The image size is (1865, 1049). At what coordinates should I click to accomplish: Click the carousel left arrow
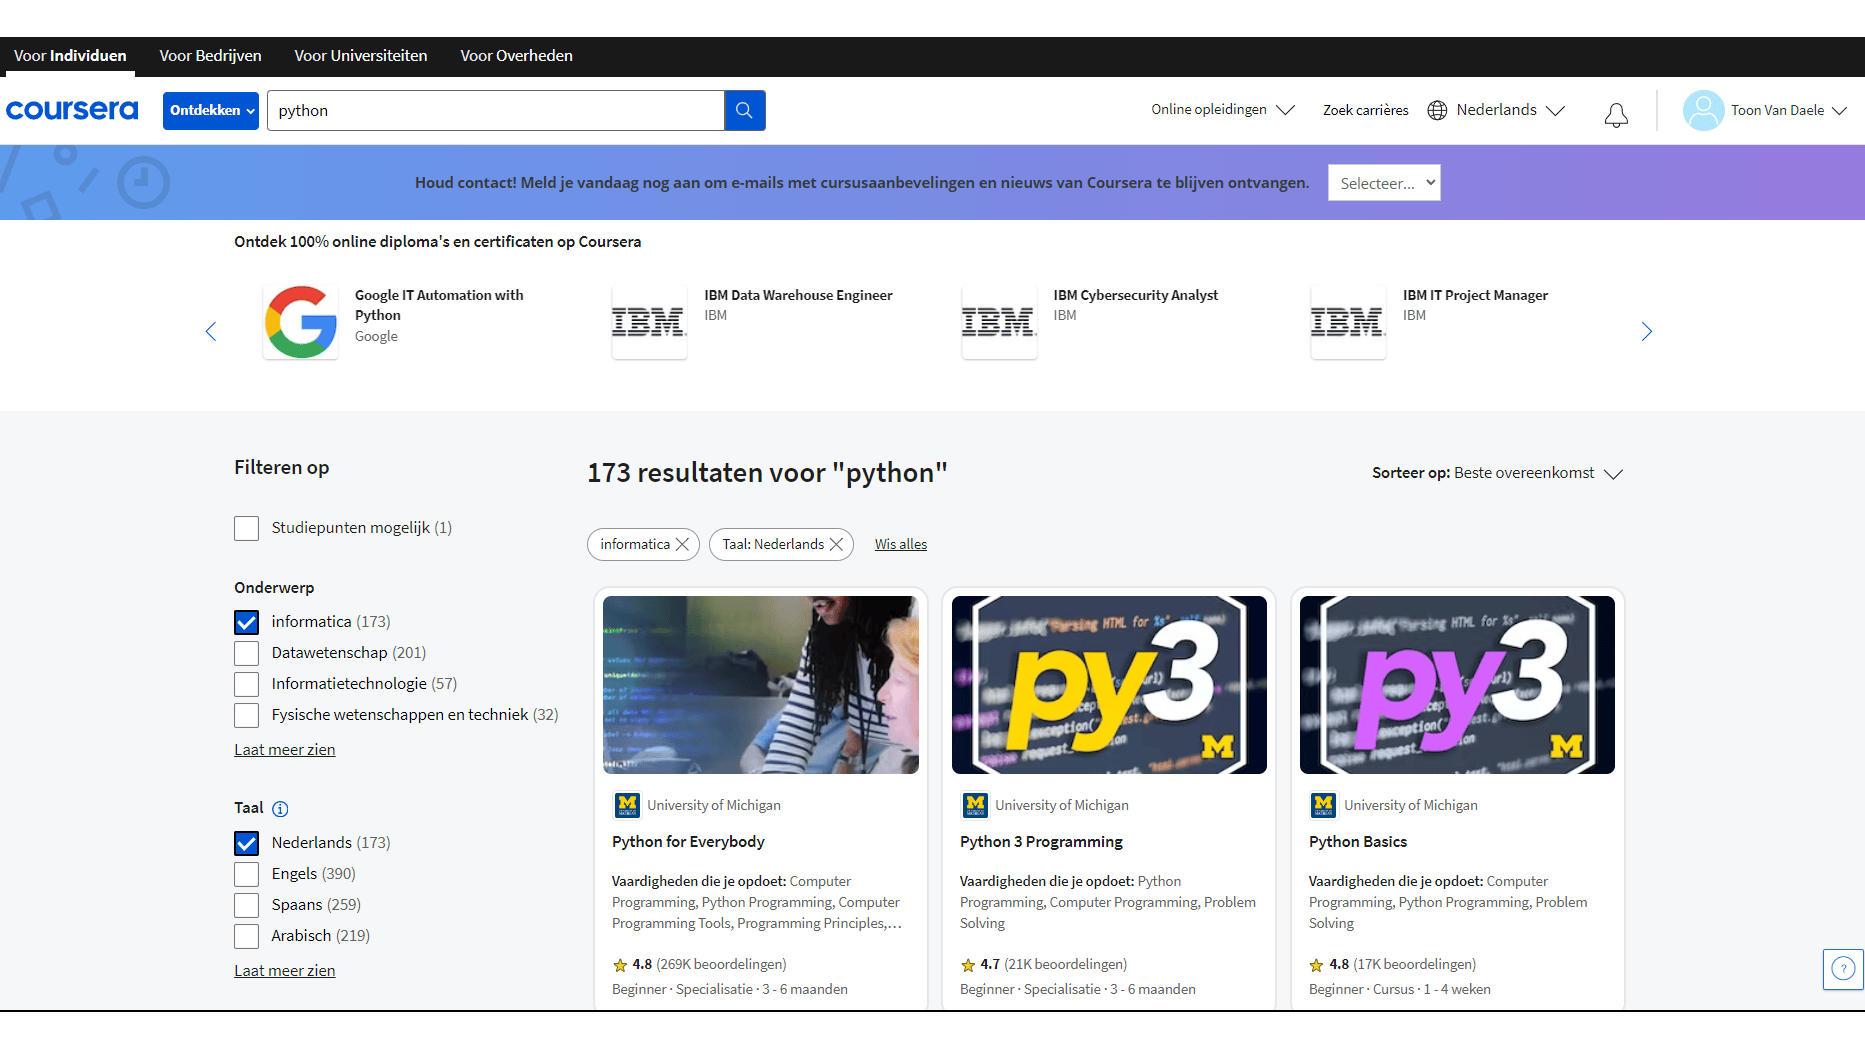[211, 331]
